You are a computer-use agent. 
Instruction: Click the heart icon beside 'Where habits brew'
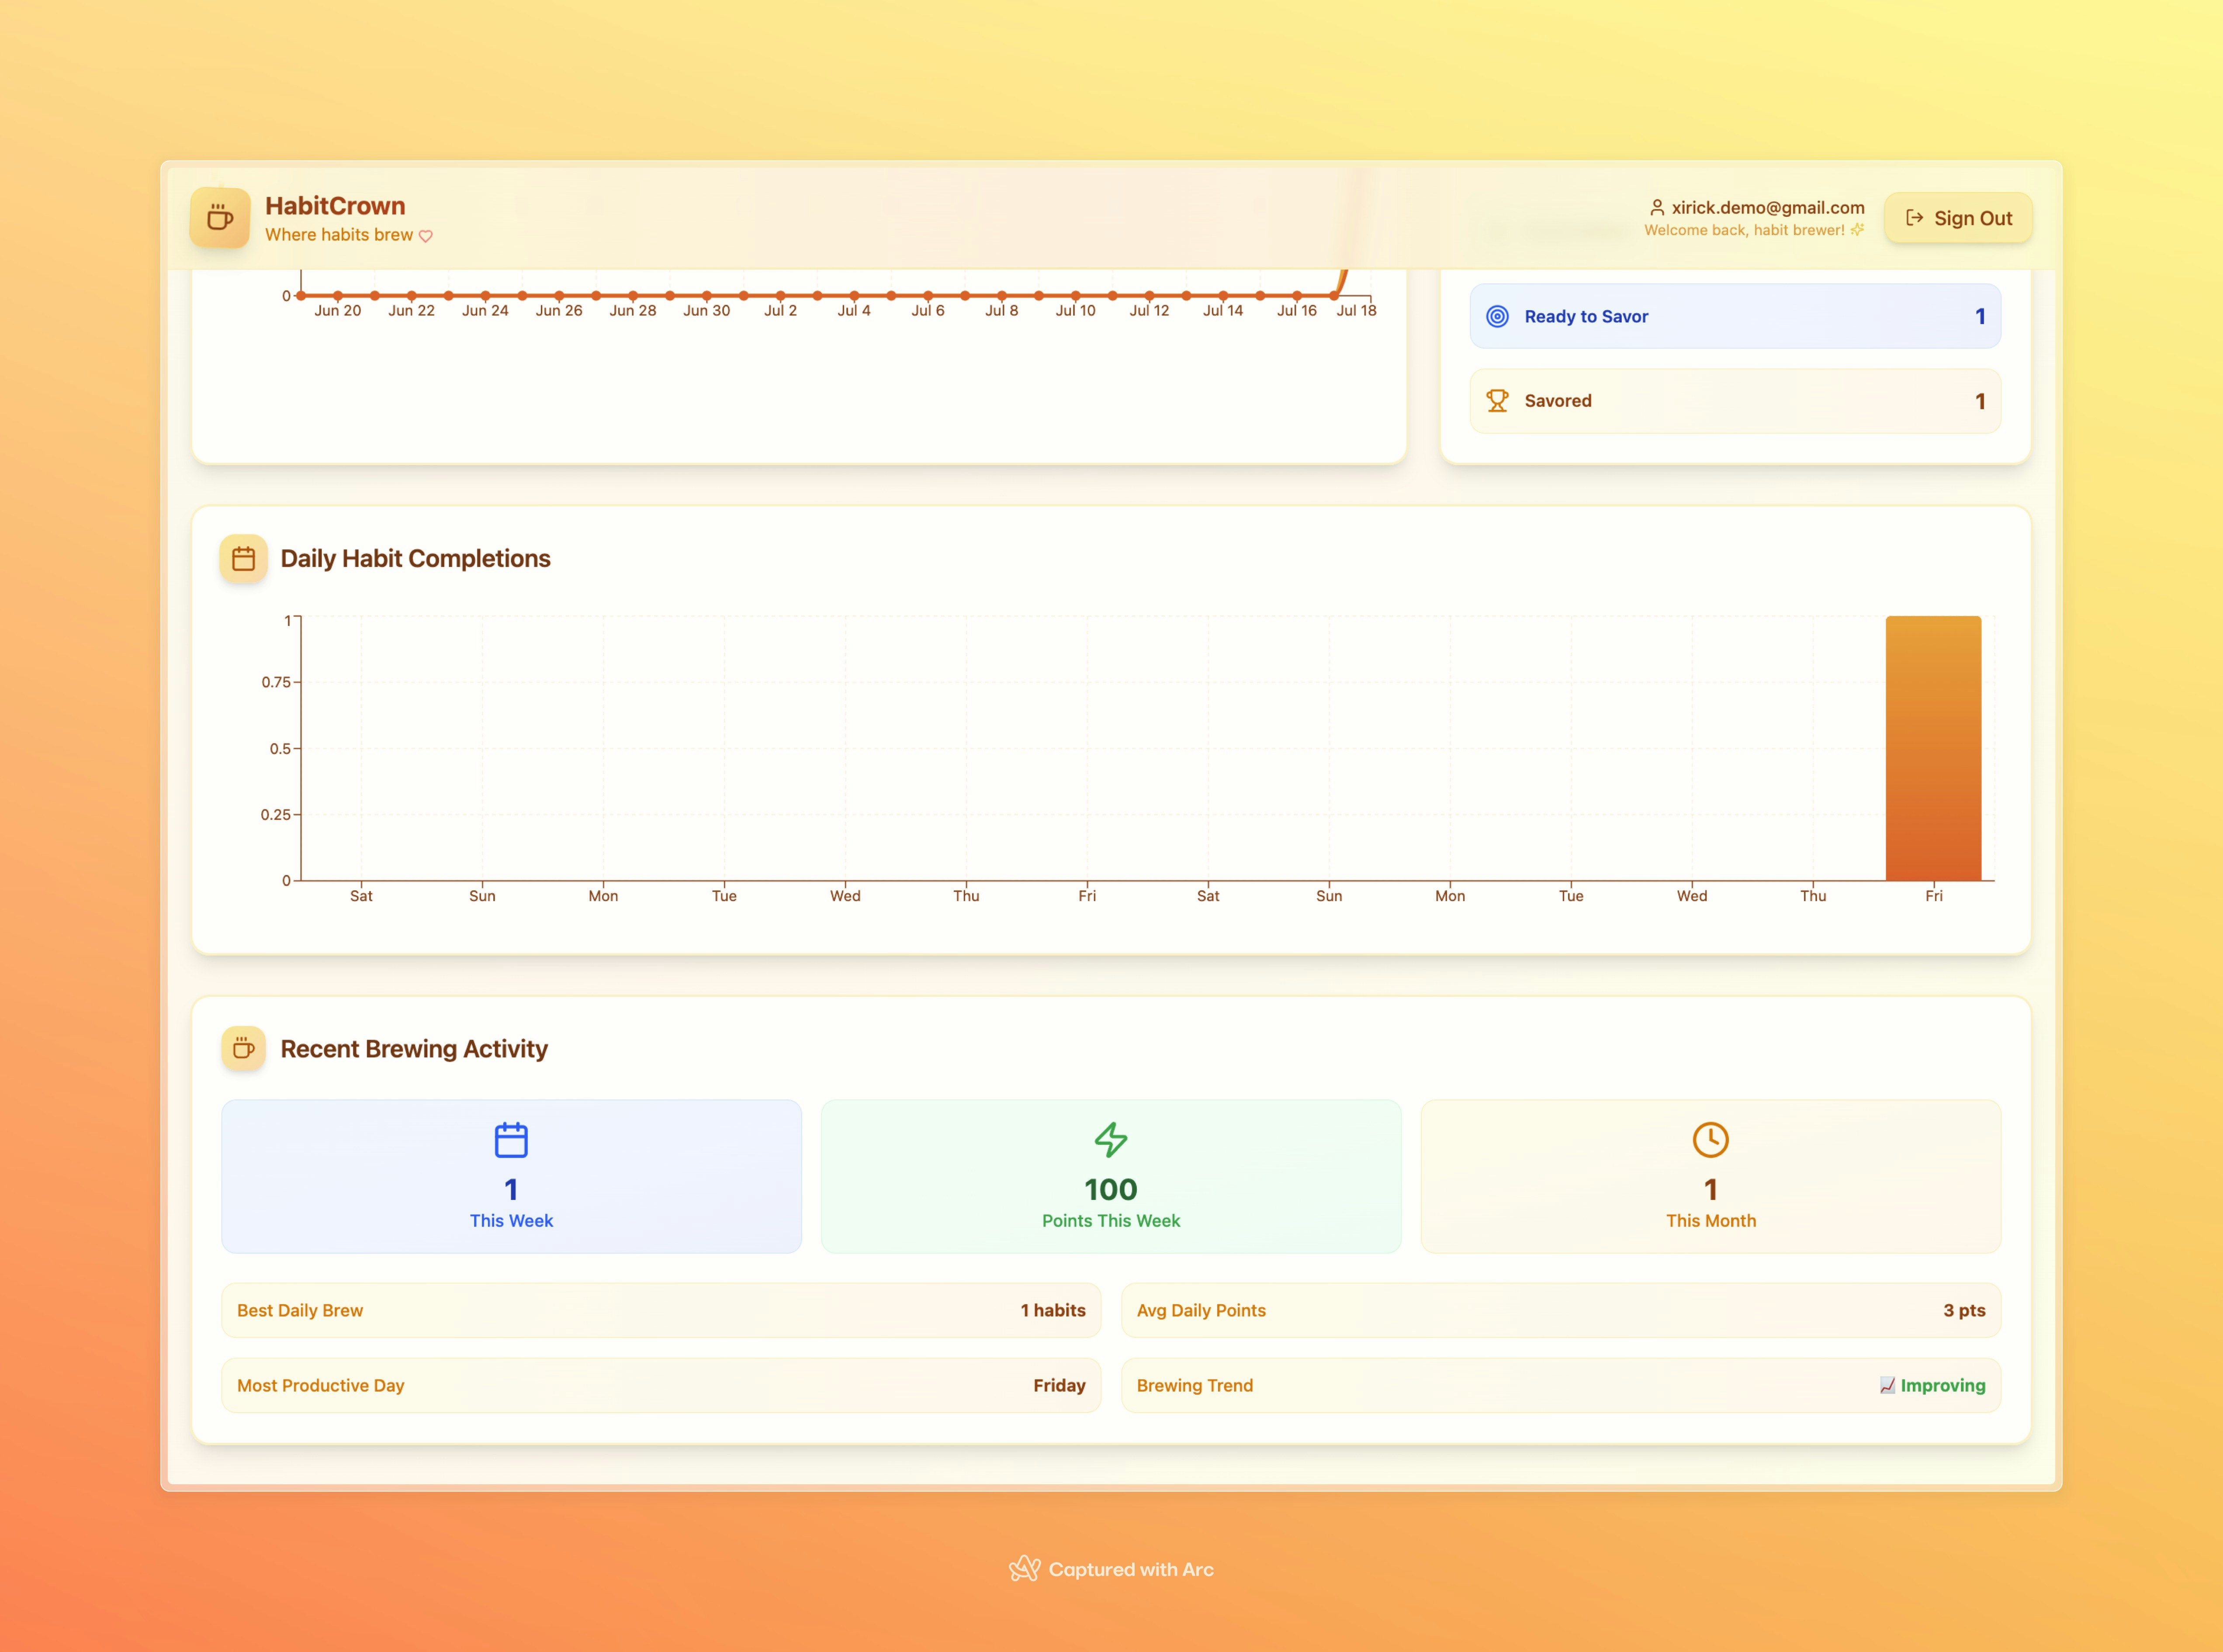point(426,236)
